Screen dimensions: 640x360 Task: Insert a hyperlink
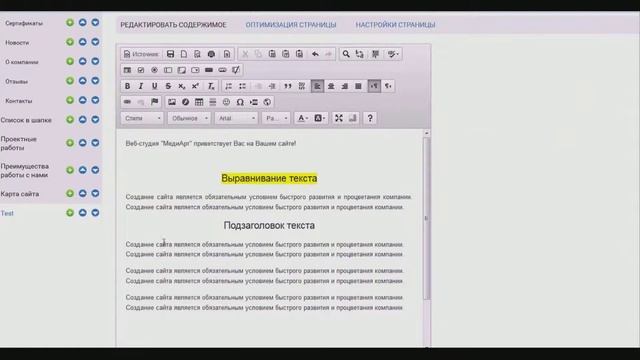pos(127,102)
